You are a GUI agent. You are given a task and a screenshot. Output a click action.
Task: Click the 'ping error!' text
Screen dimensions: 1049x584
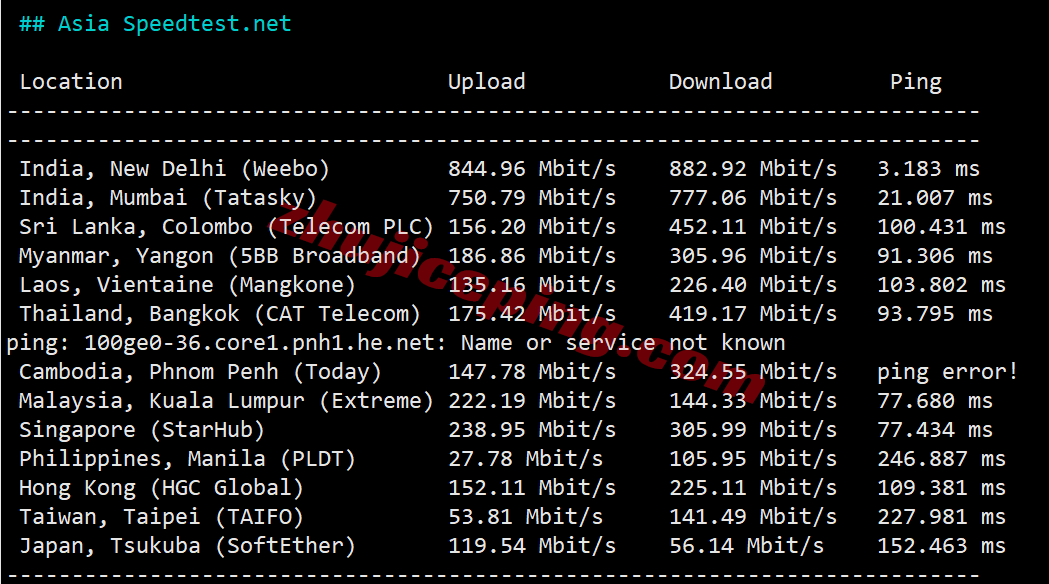[x=947, y=372]
